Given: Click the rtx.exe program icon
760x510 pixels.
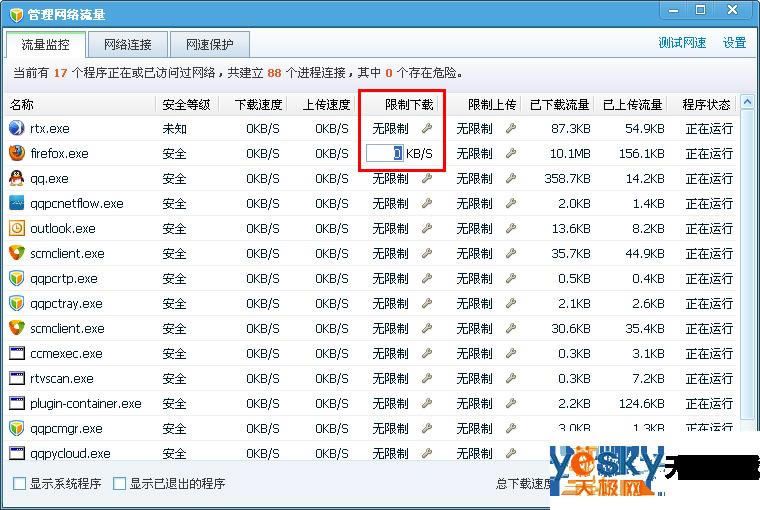Looking at the screenshot, I should pos(17,129).
